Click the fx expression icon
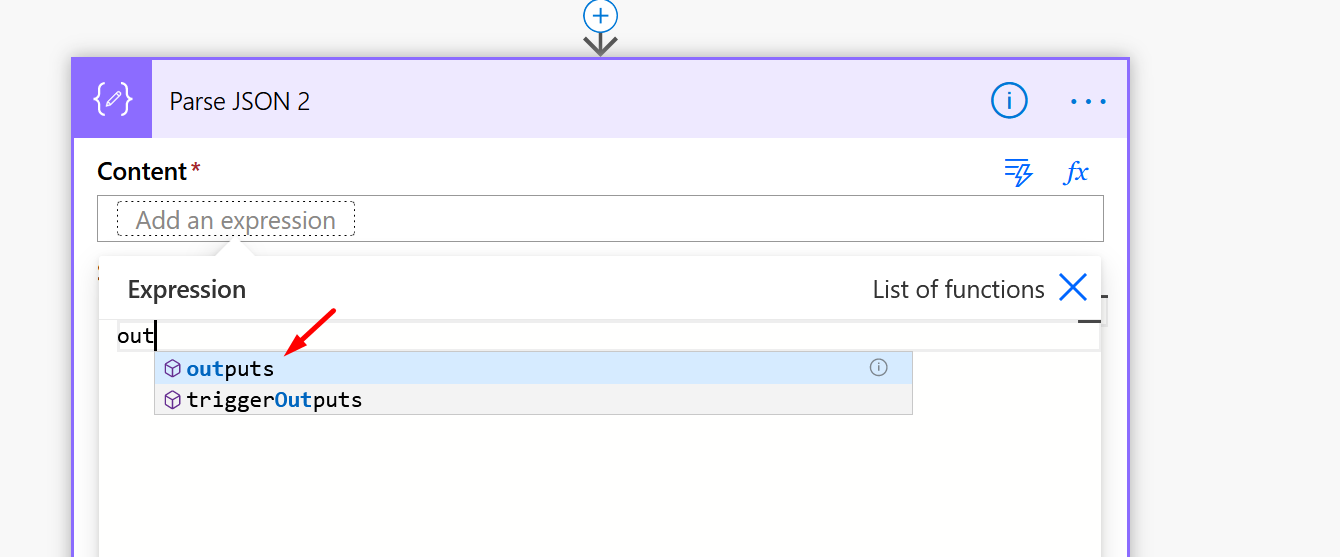1340x557 pixels. pos(1076,172)
